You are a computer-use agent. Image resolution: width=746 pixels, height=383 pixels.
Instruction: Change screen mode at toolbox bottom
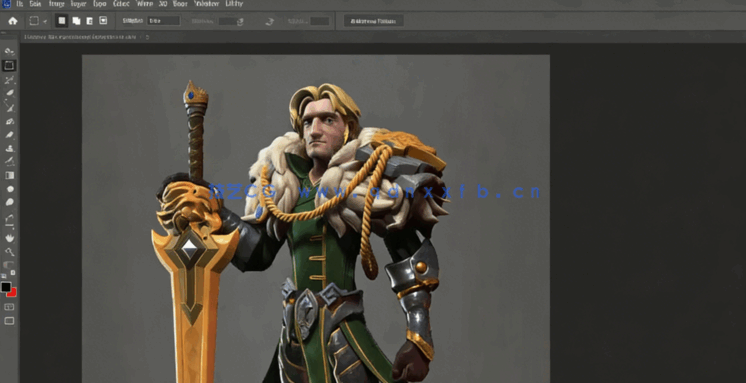tap(9, 321)
